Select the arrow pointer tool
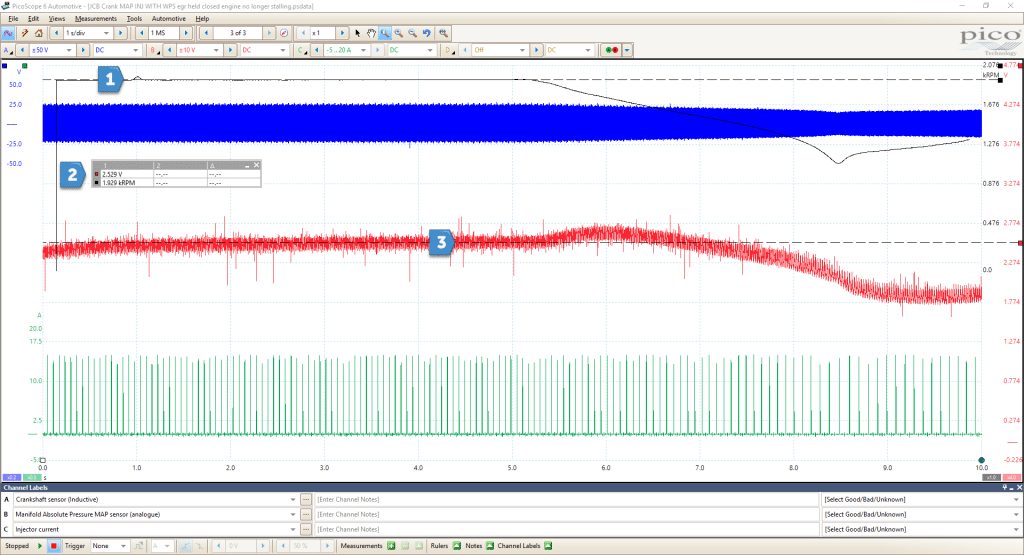Viewport: 1024px width, 555px height. (x=357, y=33)
